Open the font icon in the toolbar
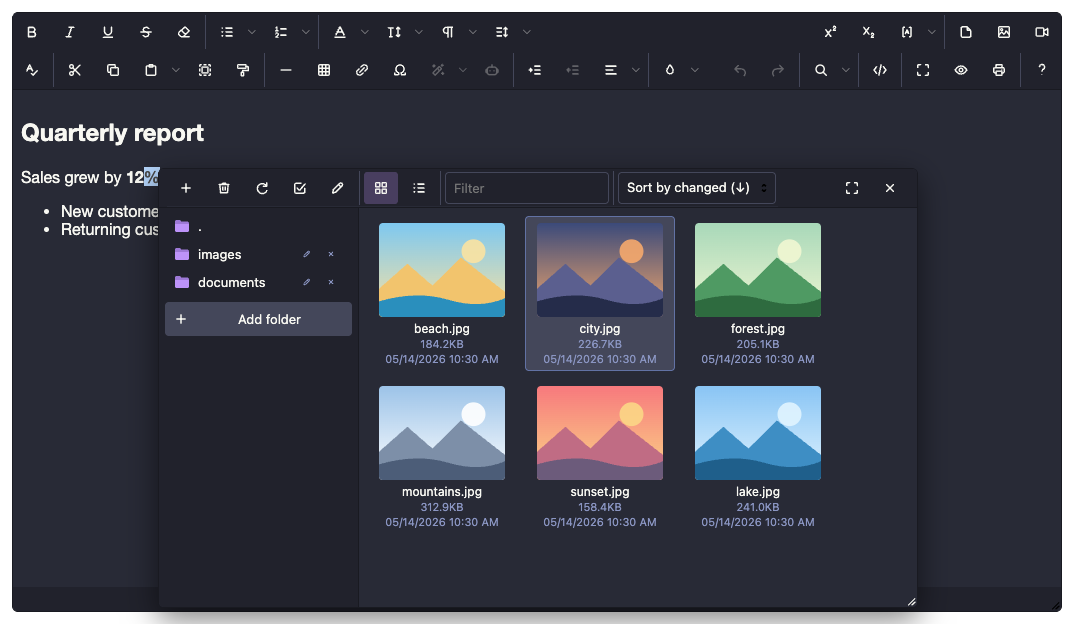 [340, 32]
